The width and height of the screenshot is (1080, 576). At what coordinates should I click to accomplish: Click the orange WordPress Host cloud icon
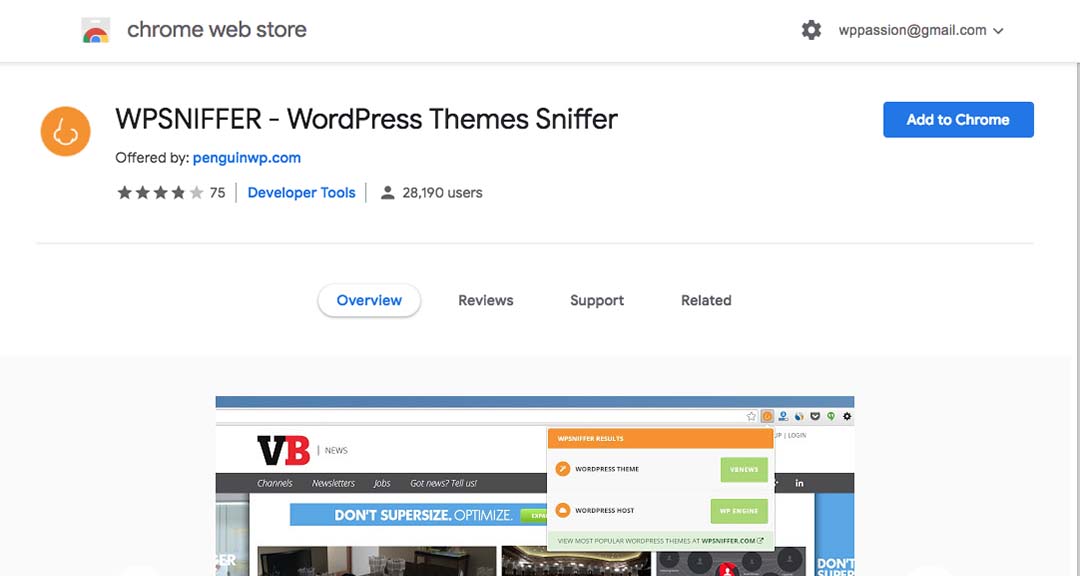tap(563, 510)
